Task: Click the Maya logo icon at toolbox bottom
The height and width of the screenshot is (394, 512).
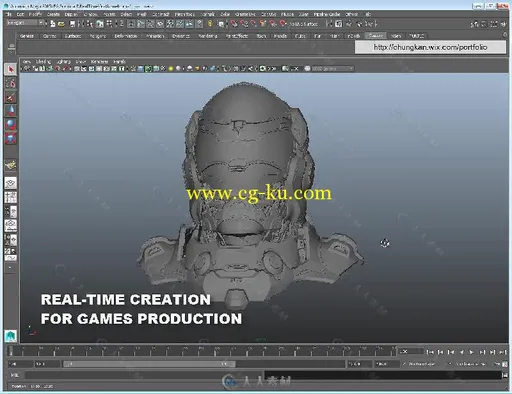Action: point(11,335)
